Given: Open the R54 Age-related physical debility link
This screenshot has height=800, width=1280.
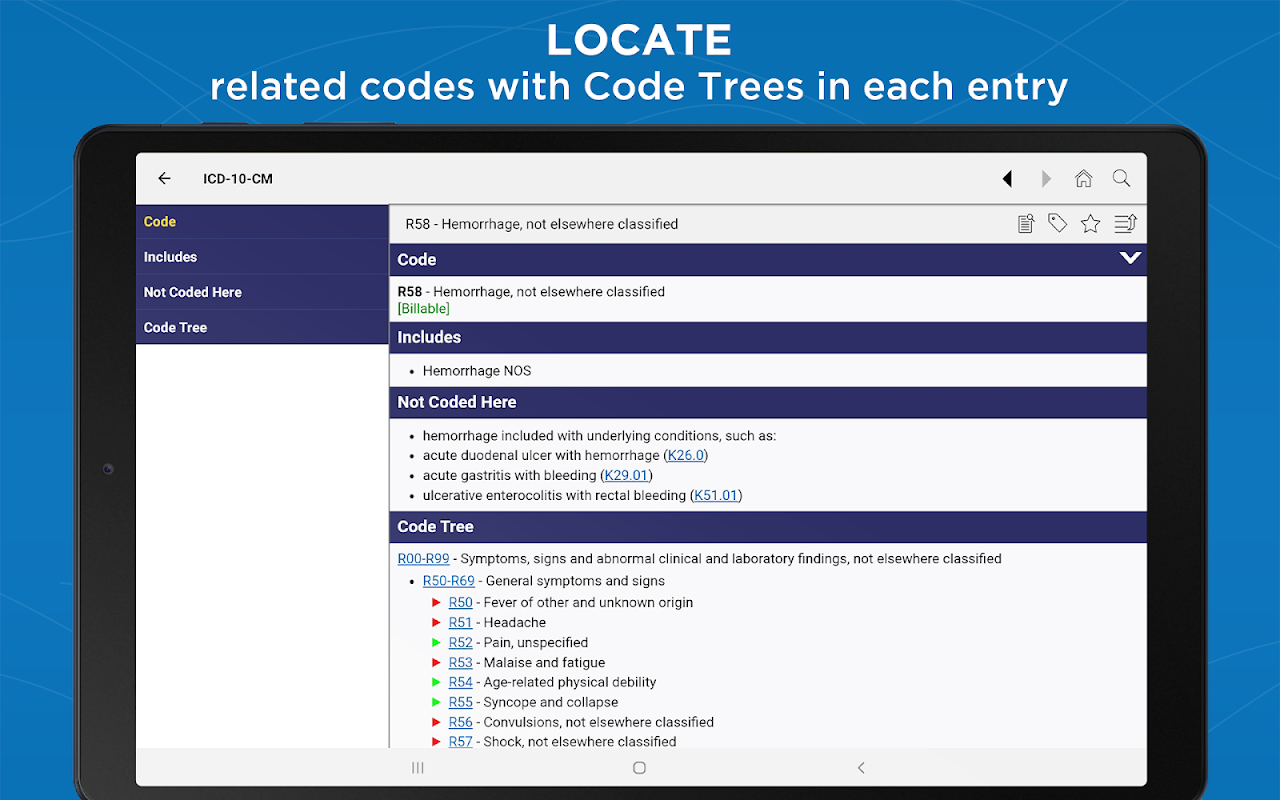Looking at the screenshot, I should (x=461, y=683).
